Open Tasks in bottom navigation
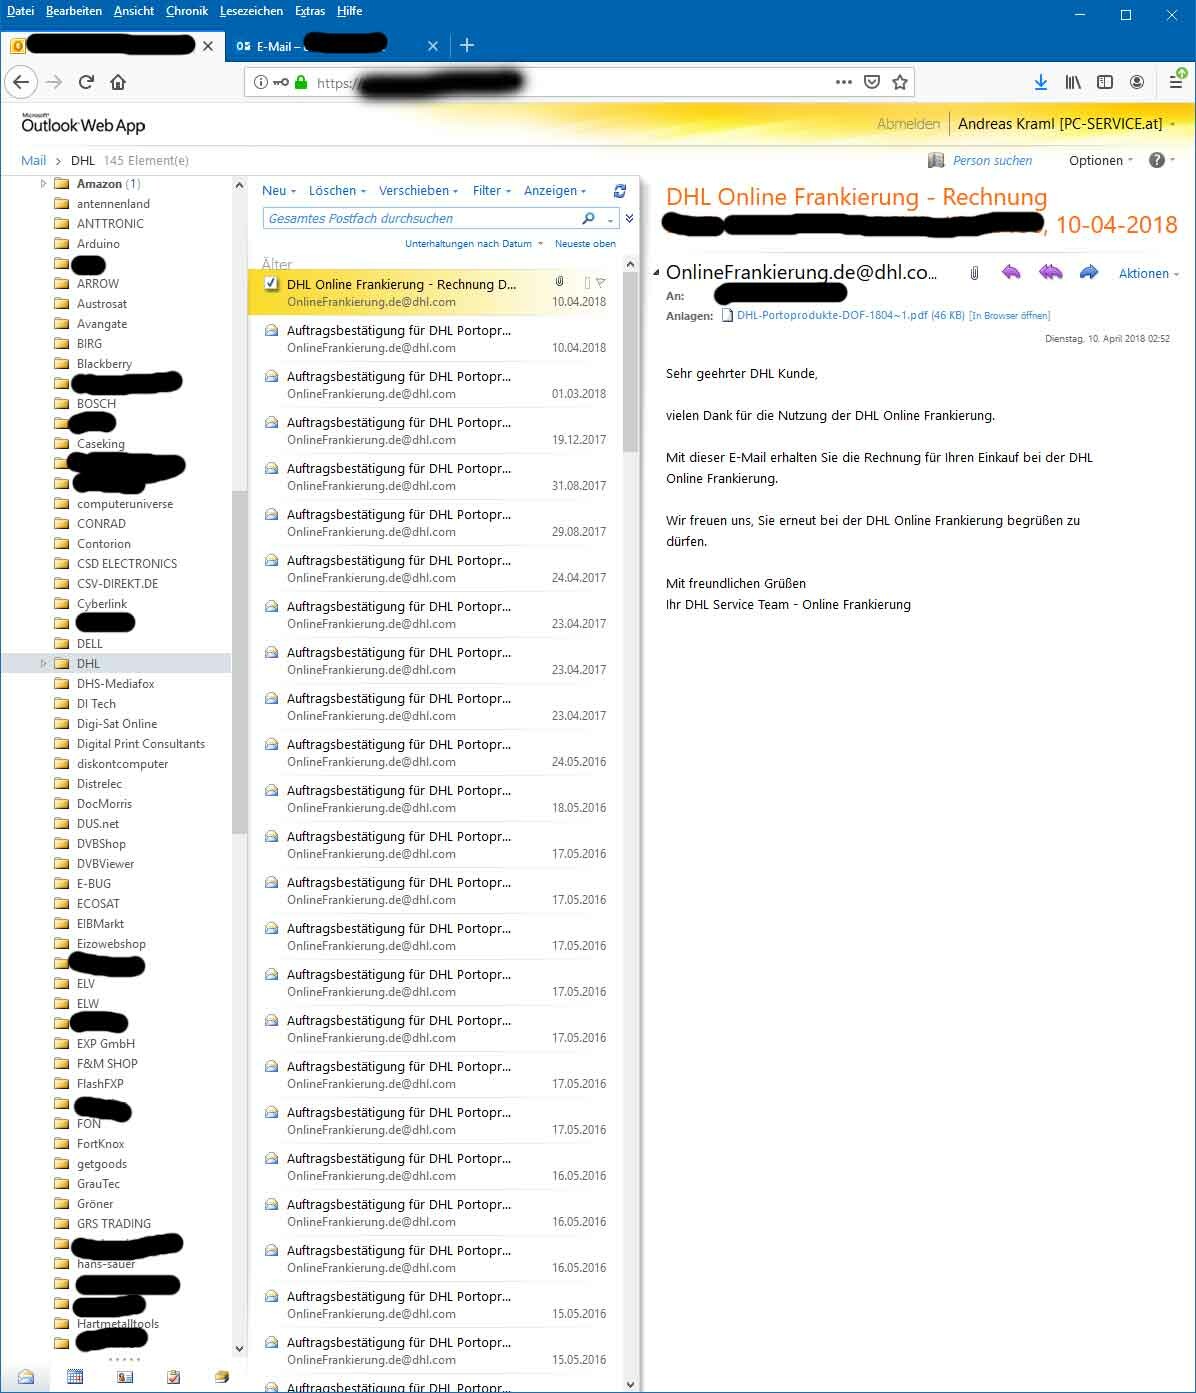 174,1377
